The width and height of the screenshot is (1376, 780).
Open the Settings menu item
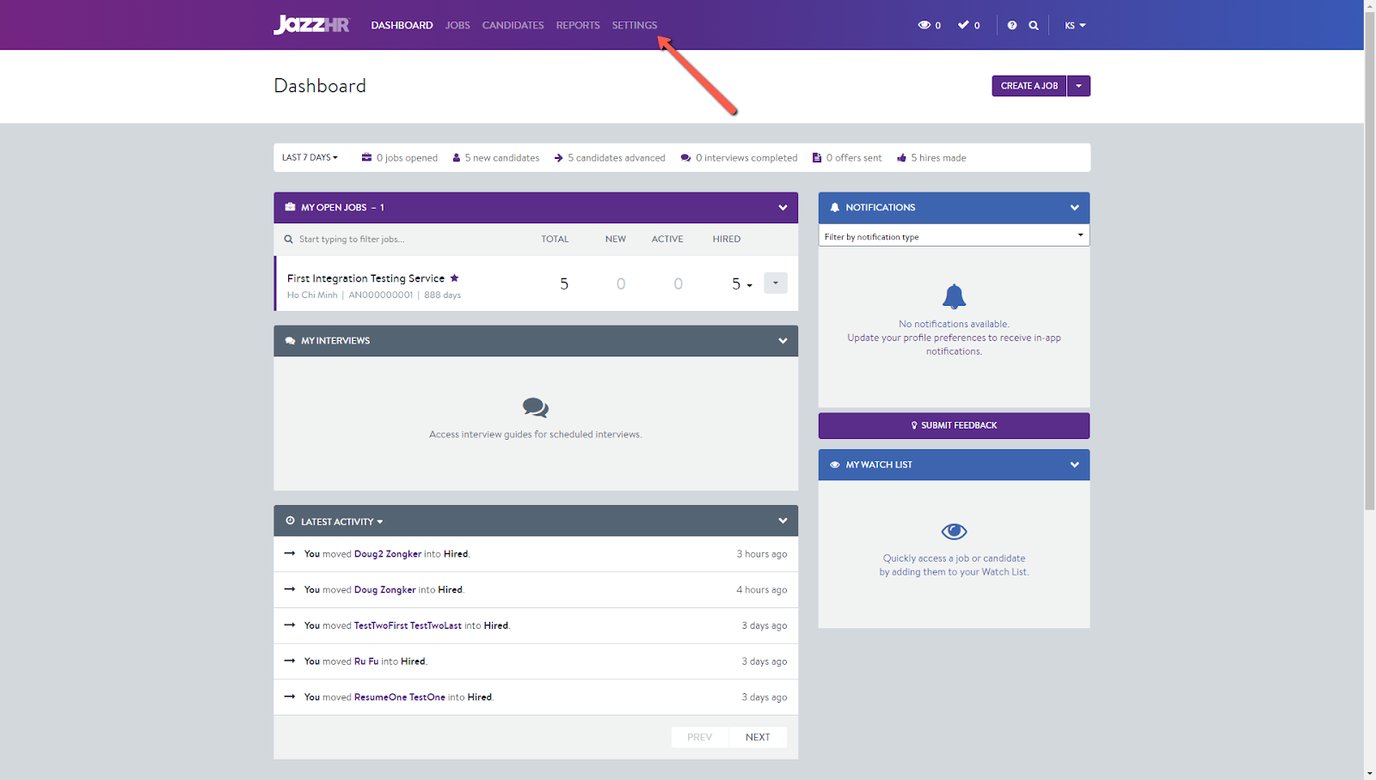(x=634, y=25)
